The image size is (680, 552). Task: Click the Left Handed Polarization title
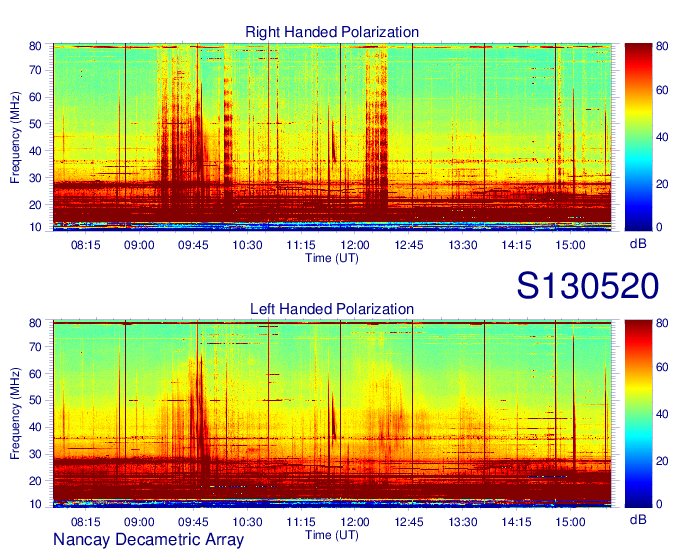[332, 309]
